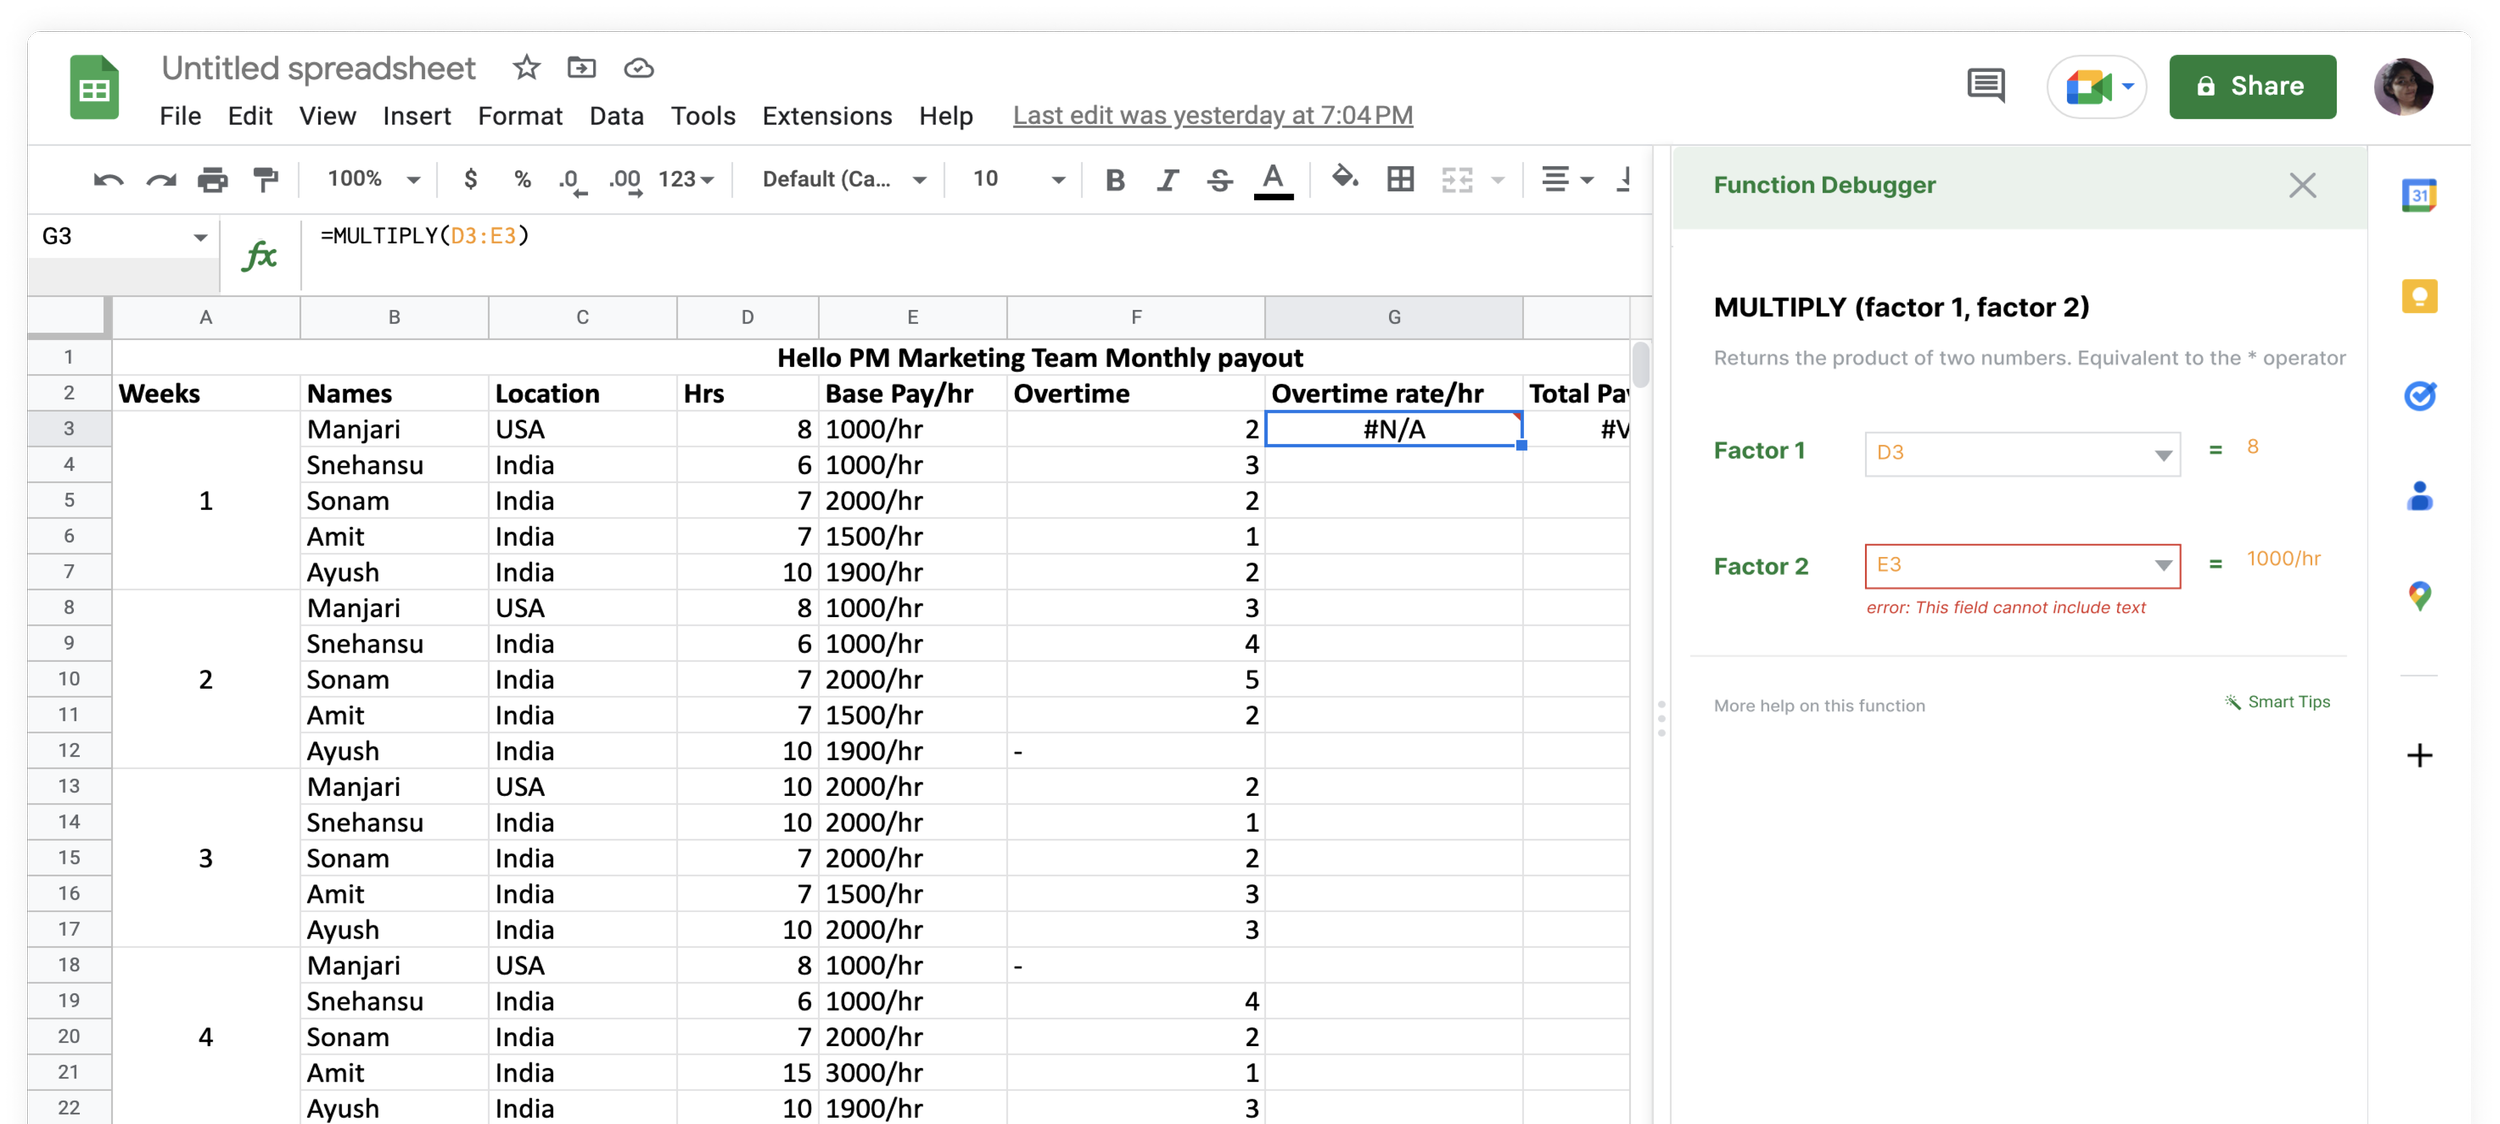Image resolution: width=2500 pixels, height=1124 pixels.
Task: Toggle bold formatting
Action: (1115, 180)
